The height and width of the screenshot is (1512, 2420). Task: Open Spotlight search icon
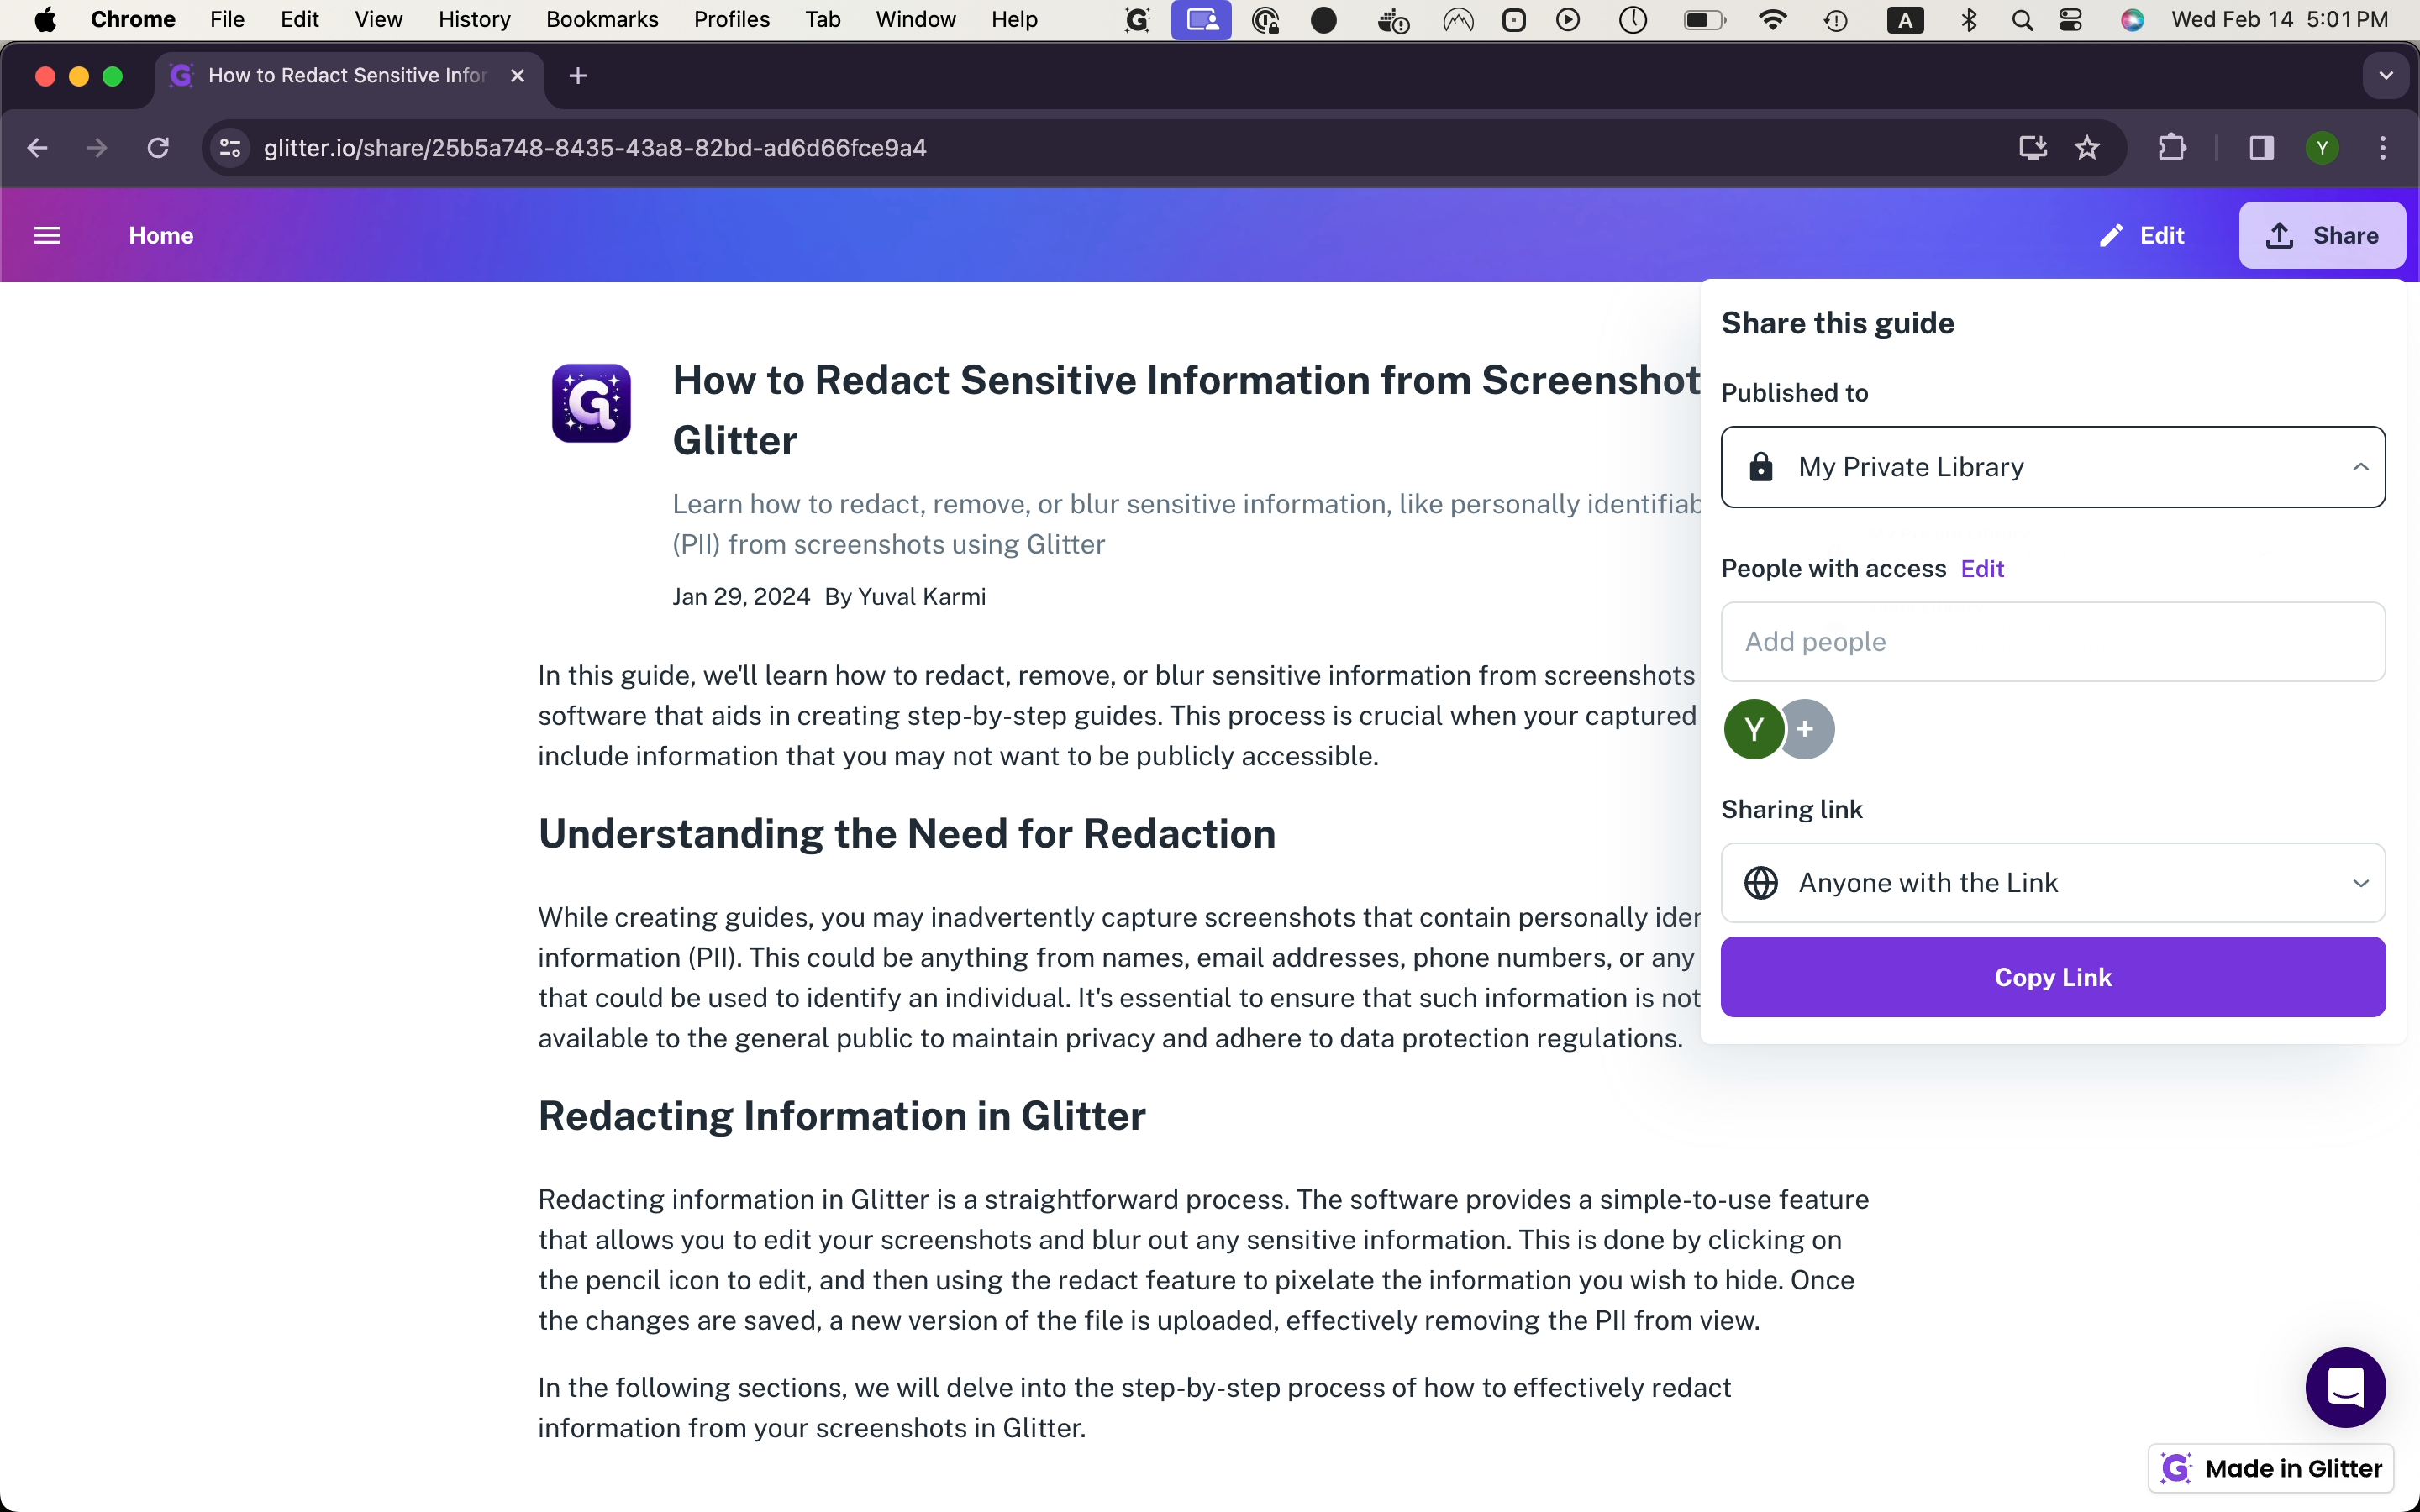(x=2022, y=19)
